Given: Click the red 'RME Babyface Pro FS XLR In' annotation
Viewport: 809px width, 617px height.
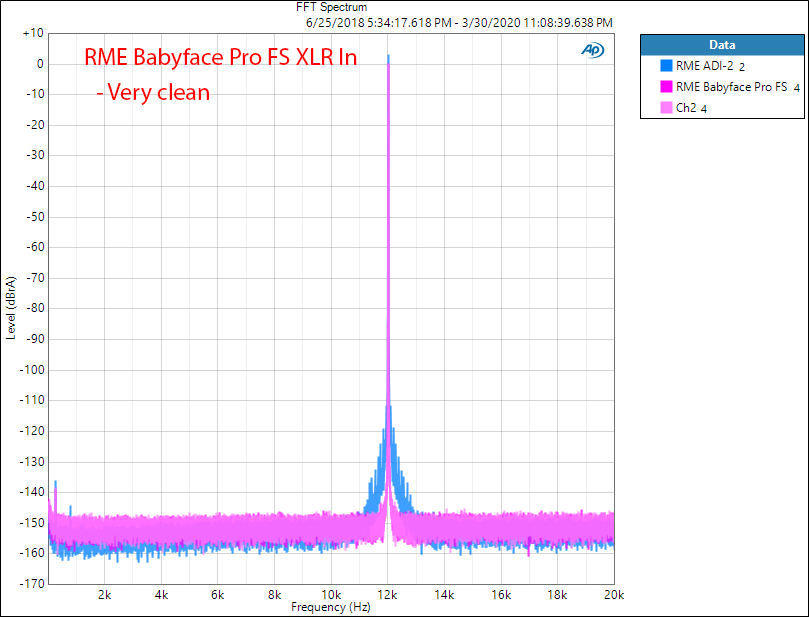Looking at the screenshot, I should coord(220,57).
